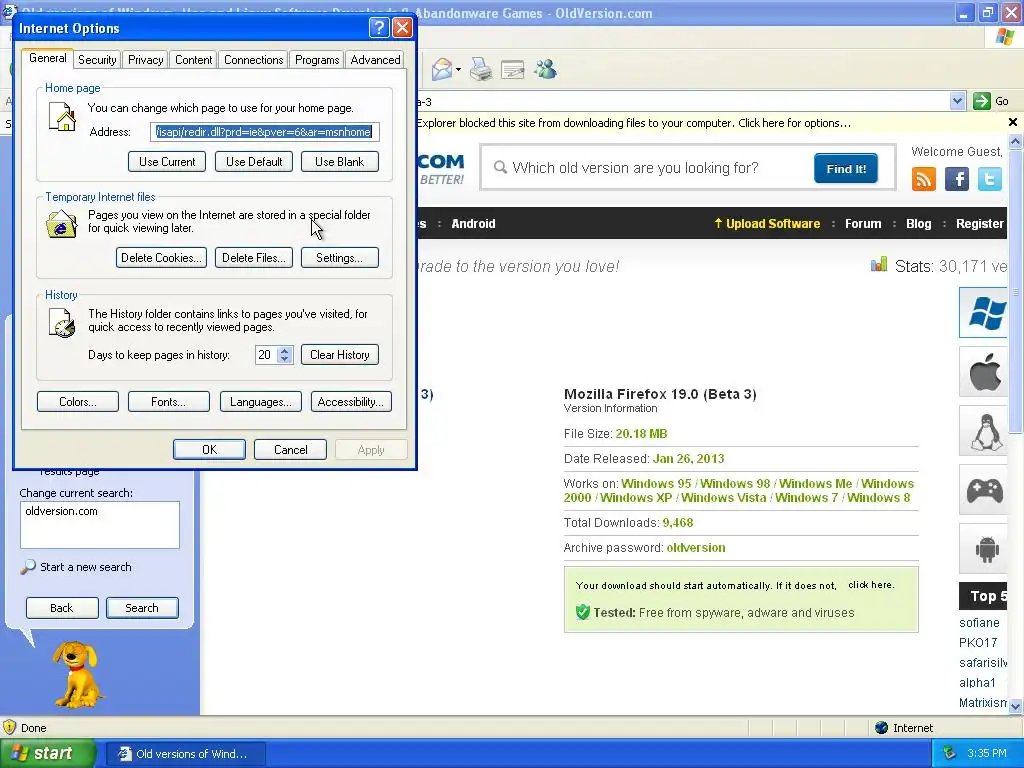The width and height of the screenshot is (1024, 768).
Task: Open the Mail icon dropdown arrow
Action: point(458,69)
